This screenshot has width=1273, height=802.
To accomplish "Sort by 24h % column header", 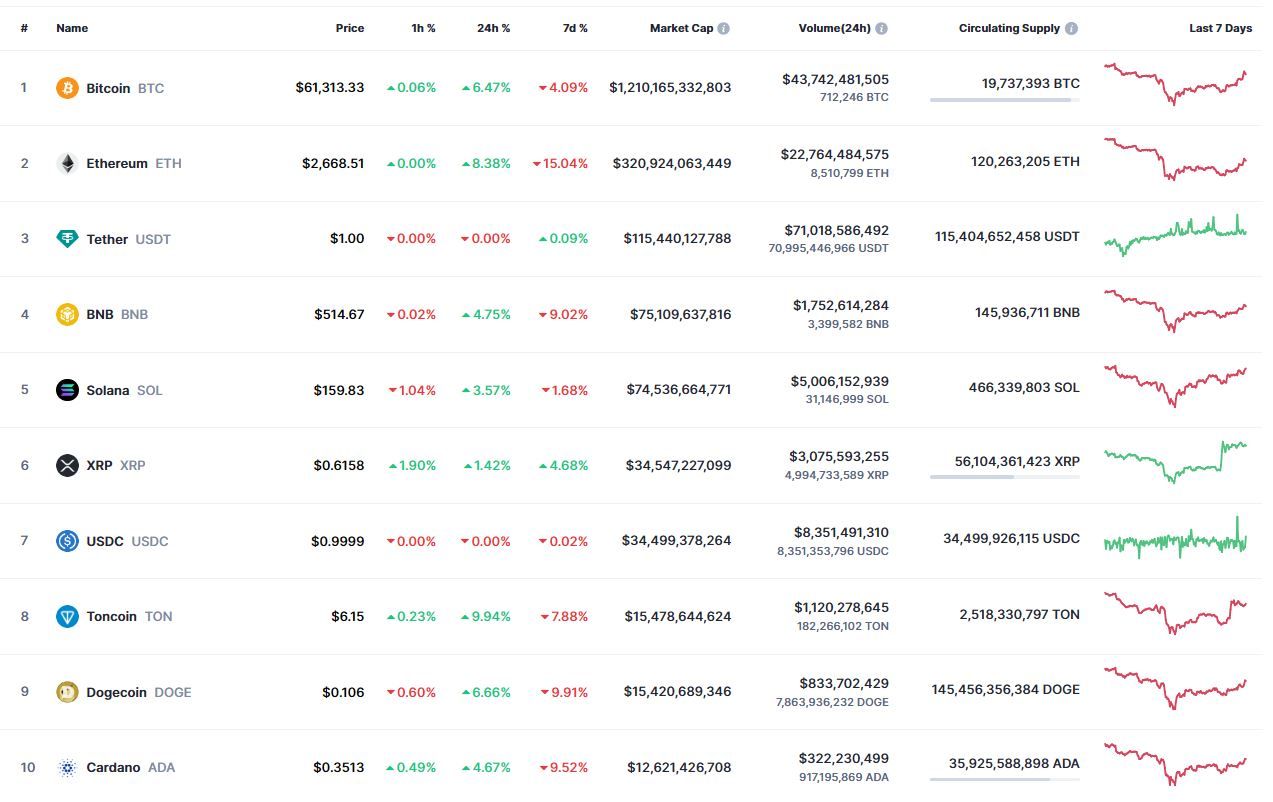I will coord(493,28).
